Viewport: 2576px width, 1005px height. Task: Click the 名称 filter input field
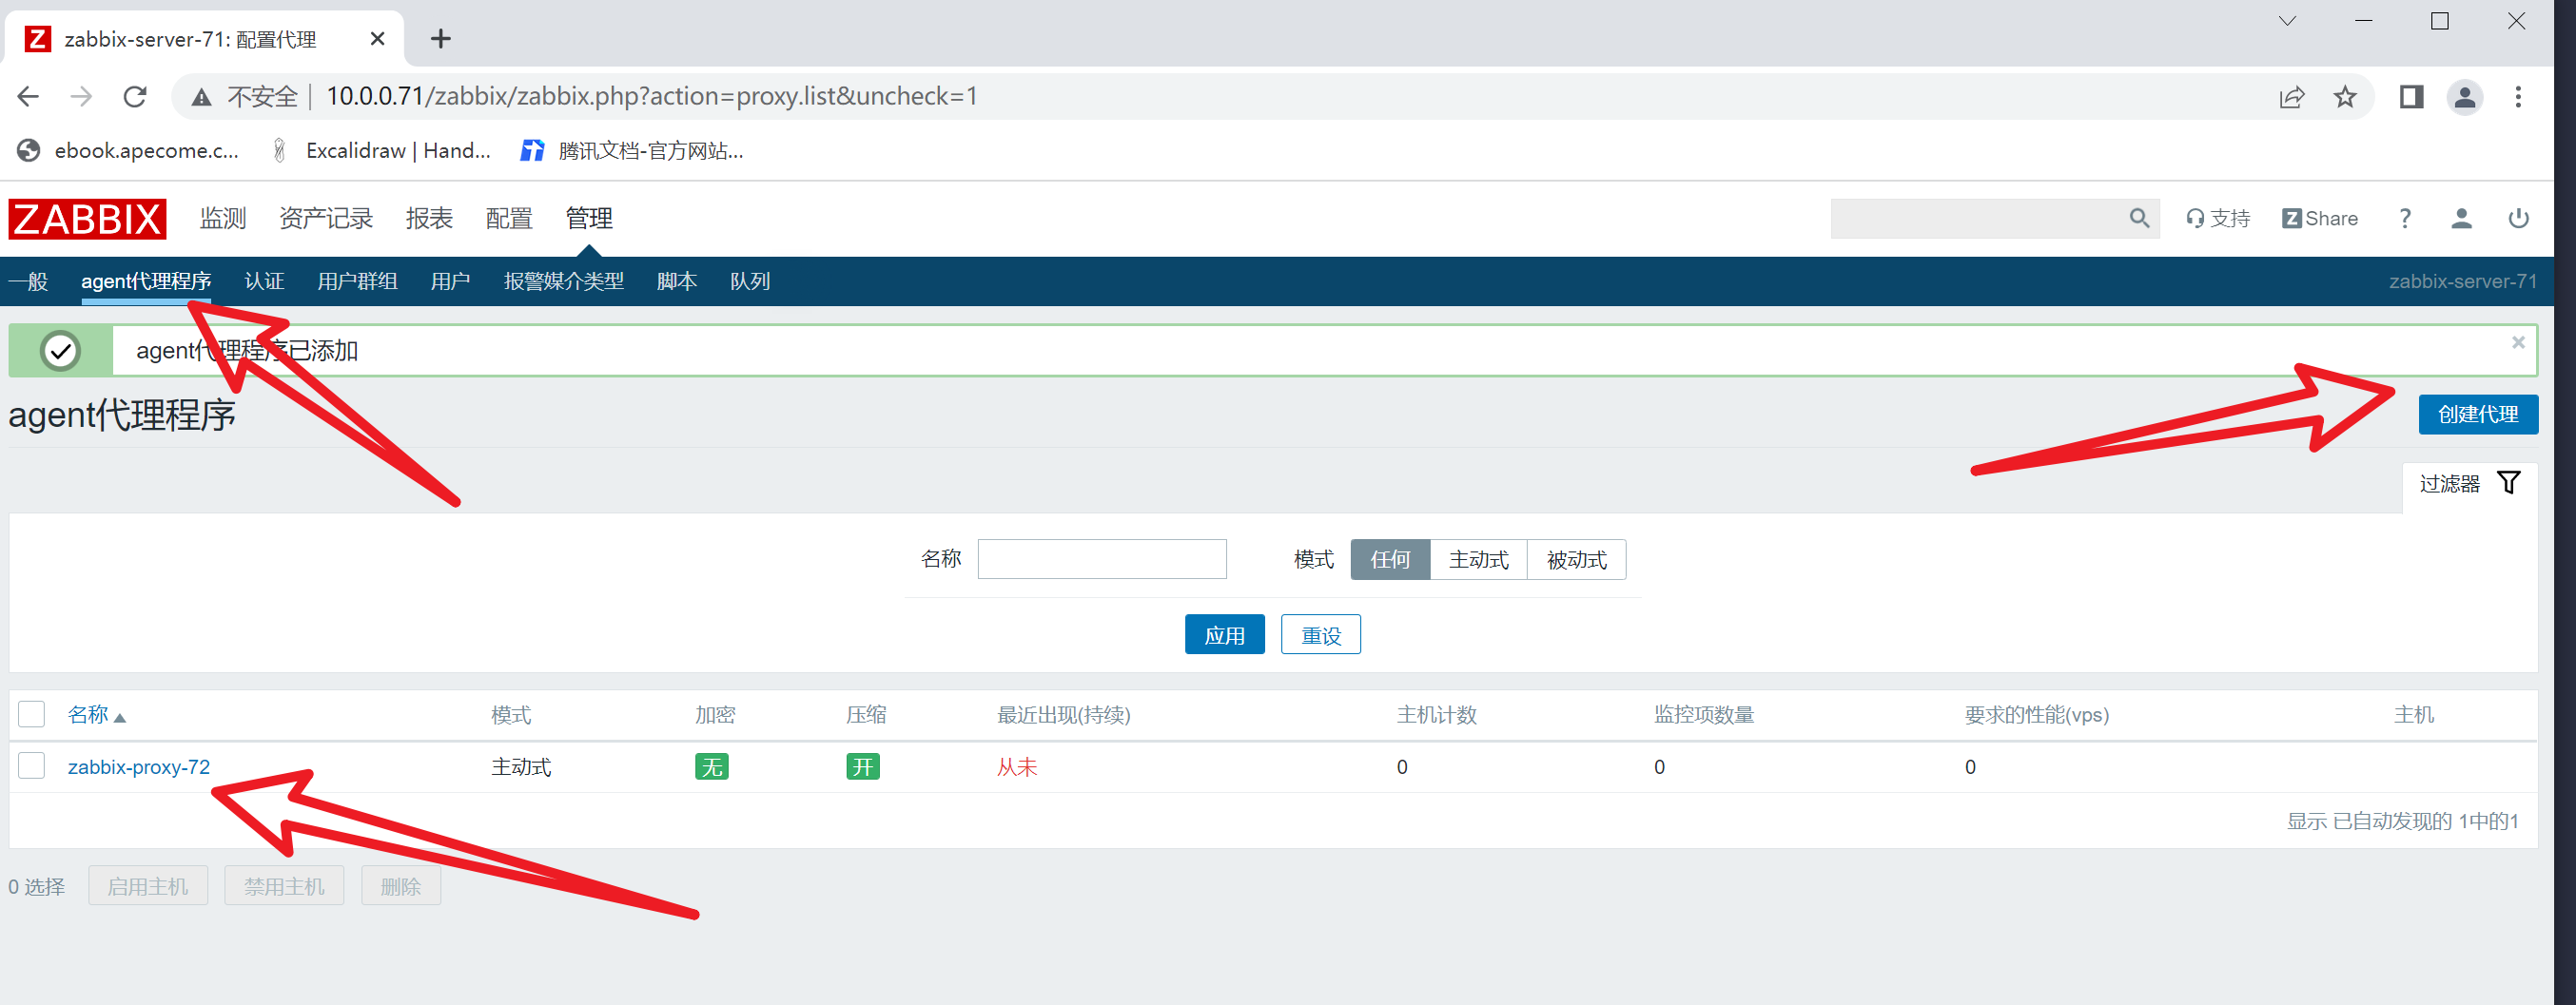1102,559
